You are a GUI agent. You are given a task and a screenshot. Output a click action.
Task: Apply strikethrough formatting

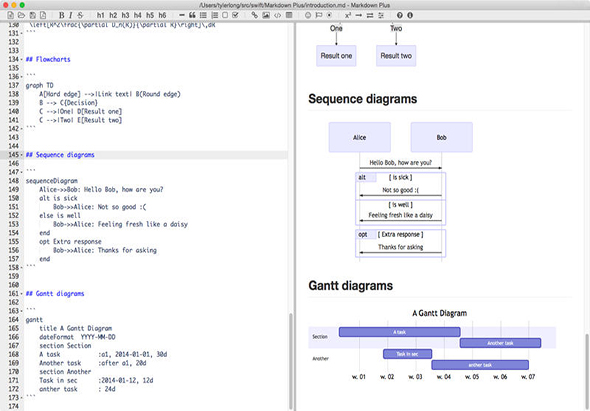pyautogui.click(x=80, y=15)
